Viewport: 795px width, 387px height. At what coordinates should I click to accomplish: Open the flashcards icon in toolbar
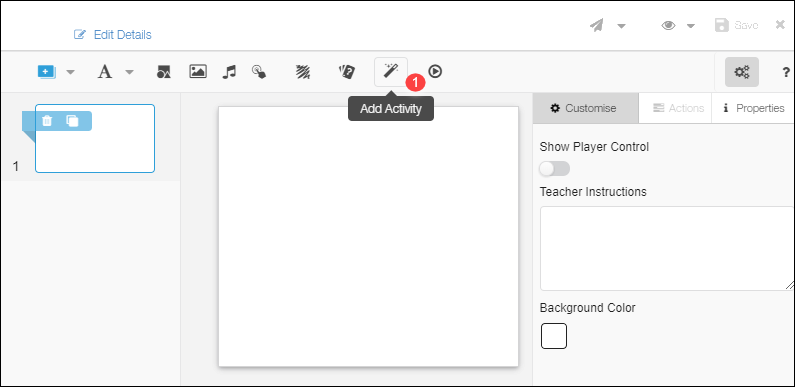347,72
